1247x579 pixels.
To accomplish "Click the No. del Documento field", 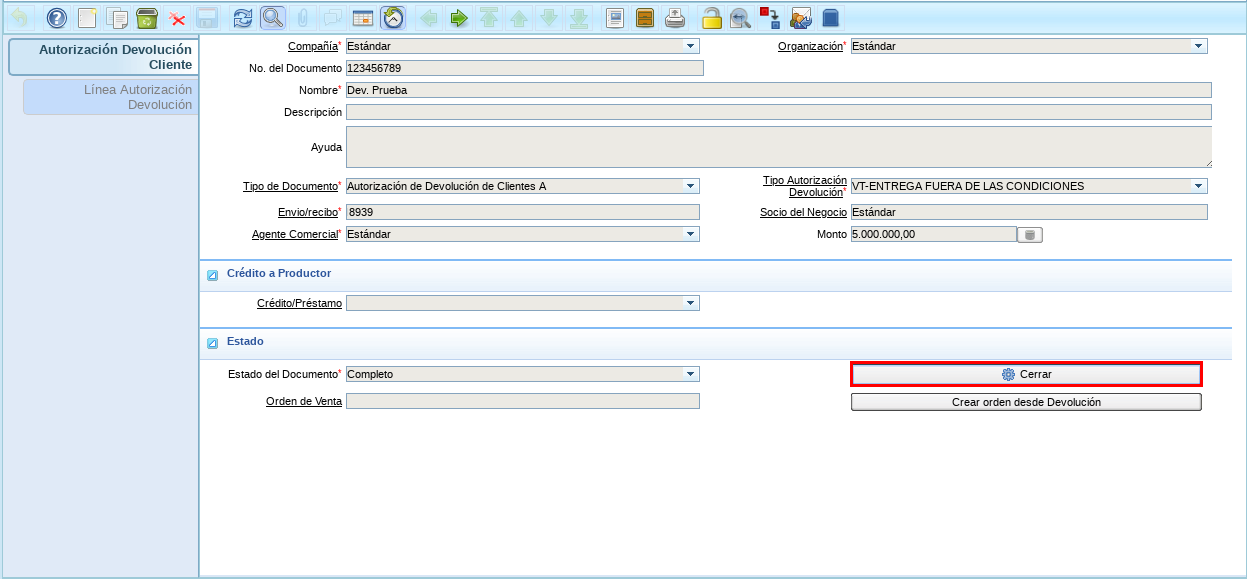I will [525, 68].
